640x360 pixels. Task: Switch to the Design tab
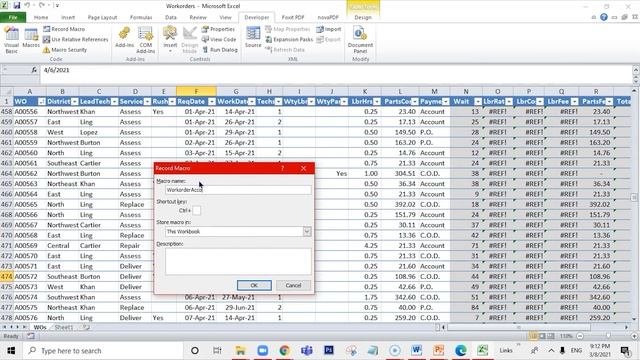pos(363,18)
